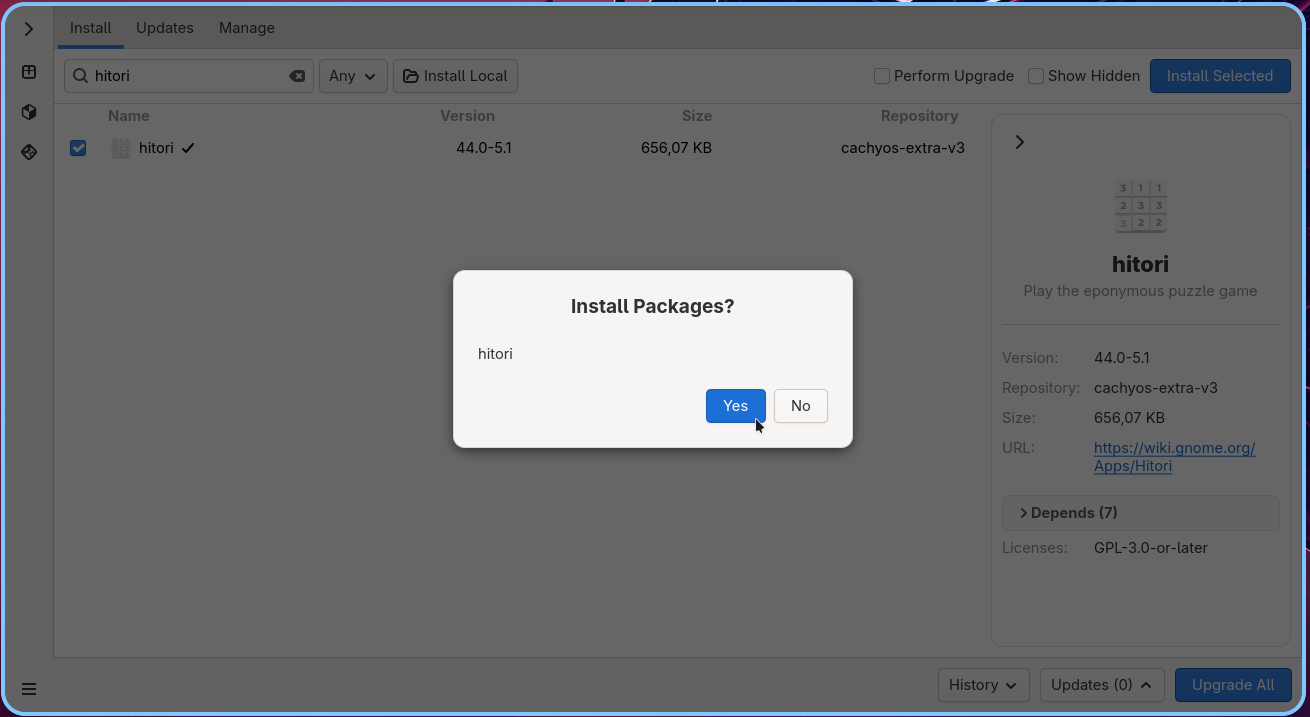Click the large hitori puzzle icon in the details
The width and height of the screenshot is (1310, 717).
tap(1140, 207)
